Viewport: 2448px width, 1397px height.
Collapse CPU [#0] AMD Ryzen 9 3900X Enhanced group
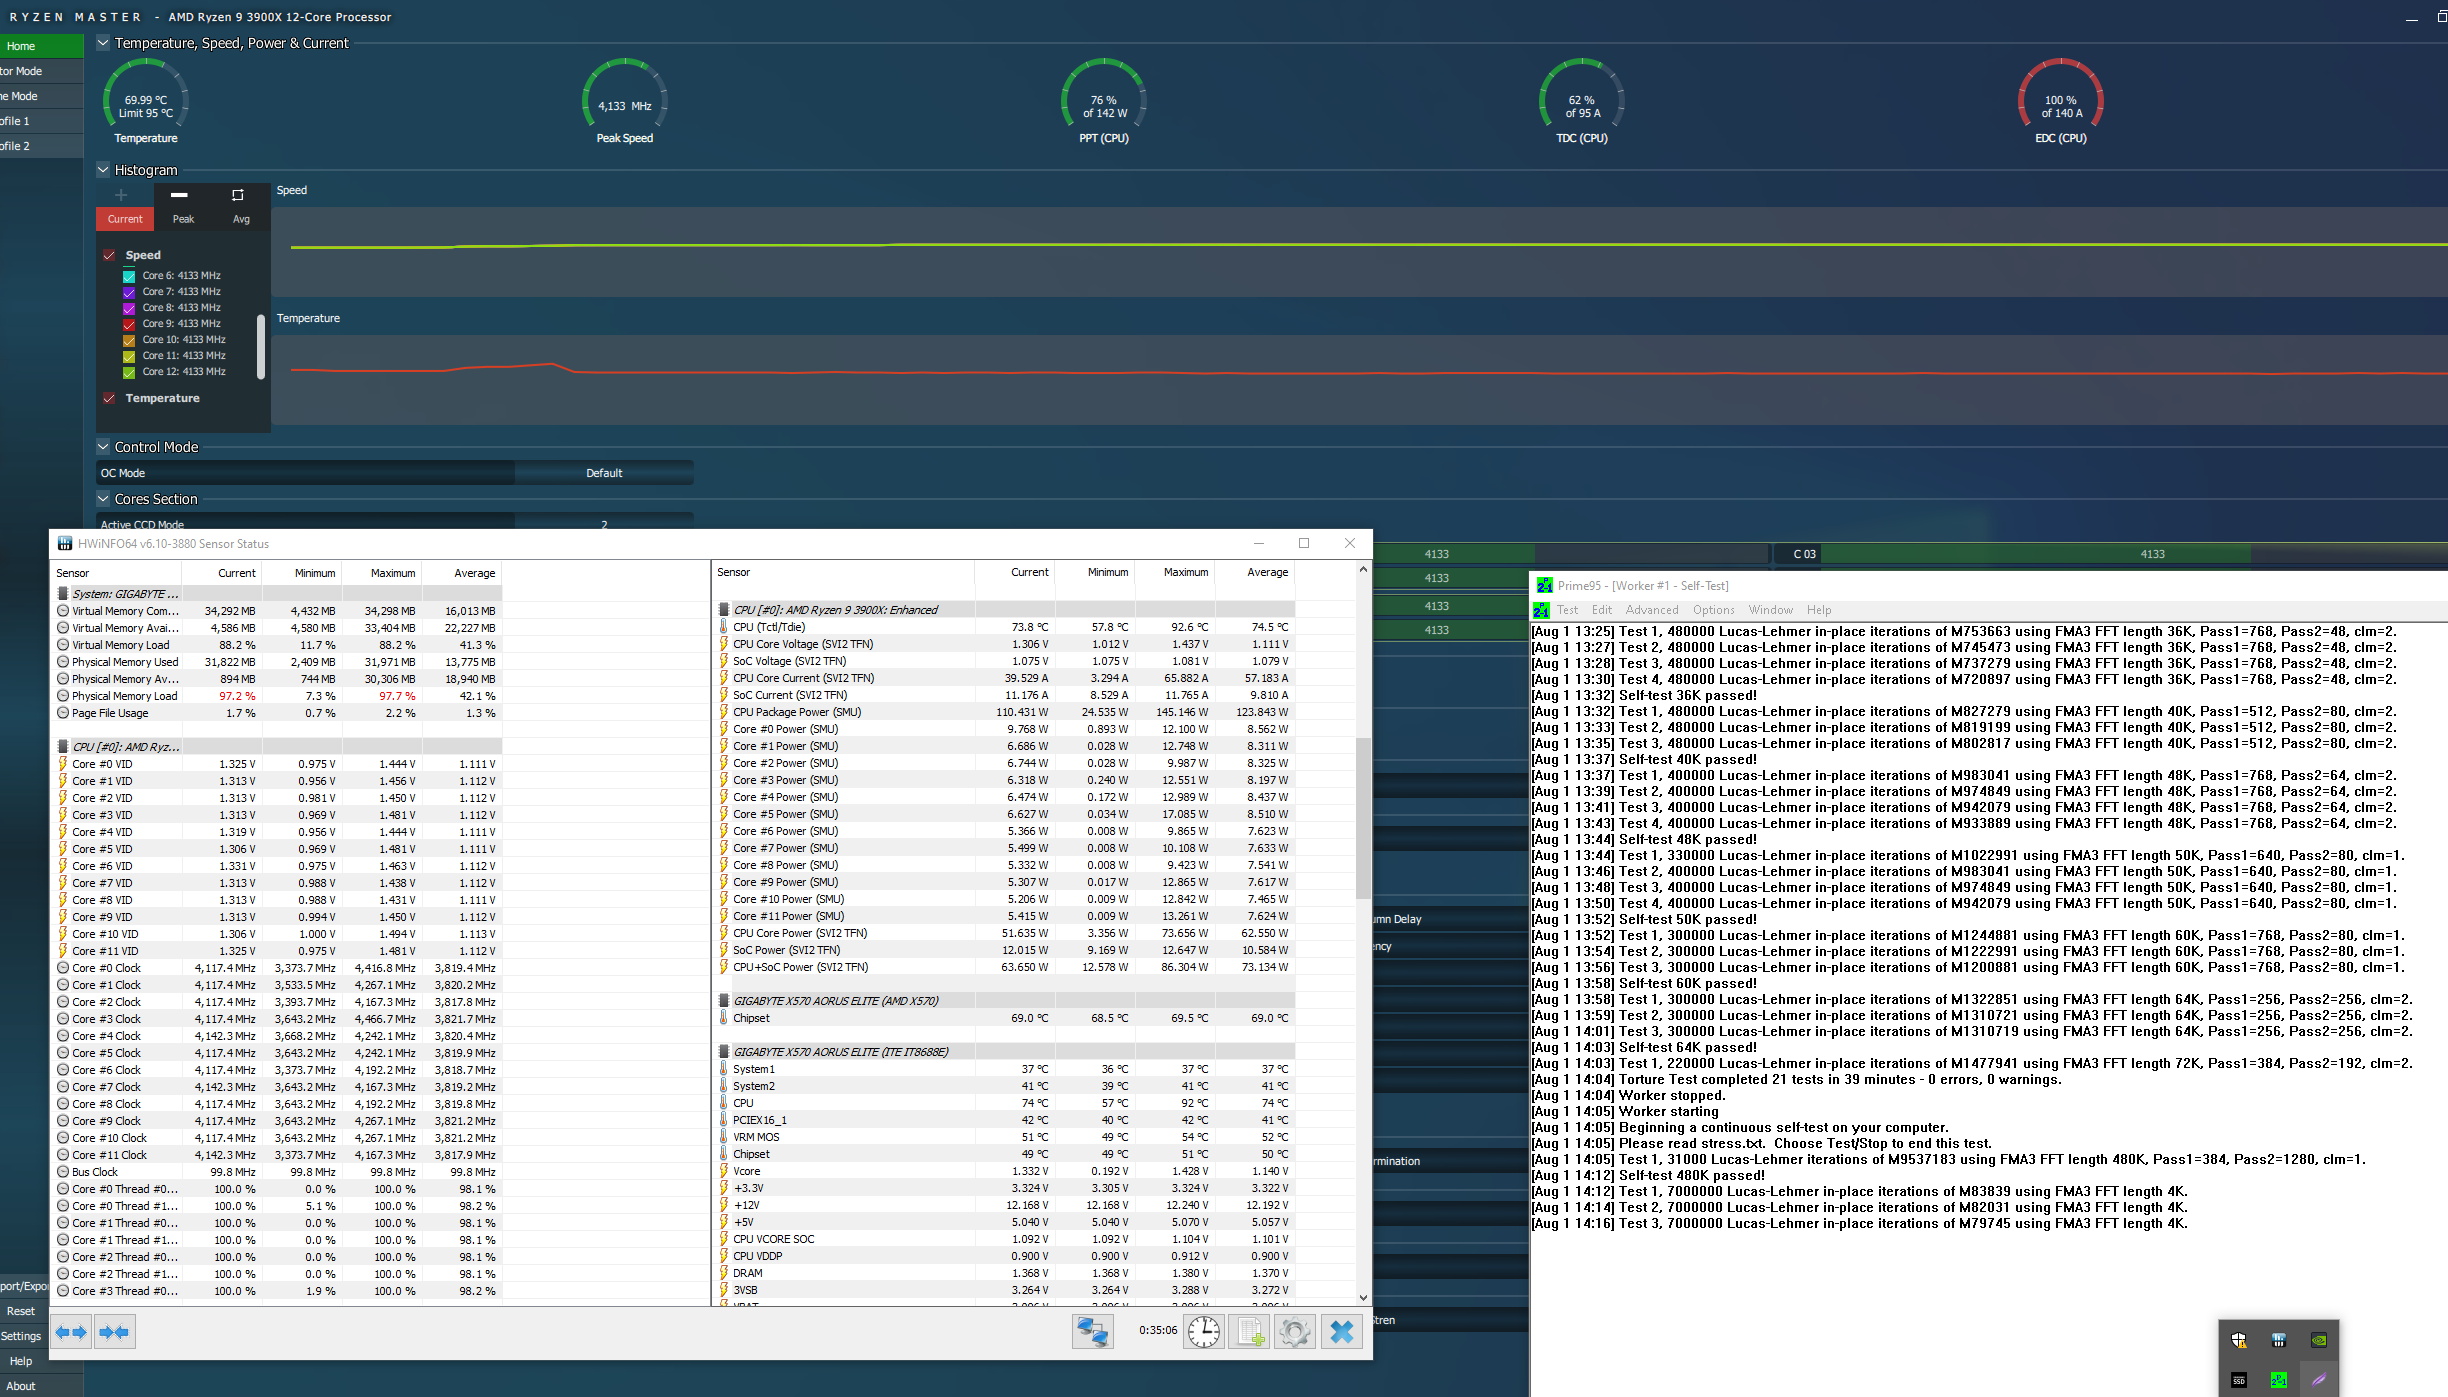(724, 610)
